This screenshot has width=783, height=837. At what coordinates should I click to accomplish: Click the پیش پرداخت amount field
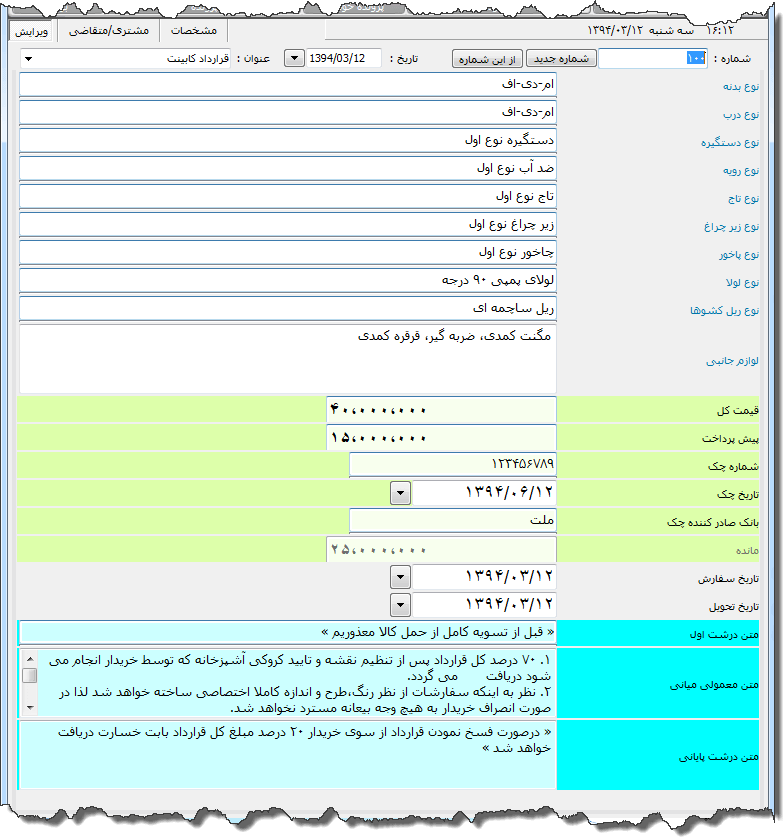(441, 438)
